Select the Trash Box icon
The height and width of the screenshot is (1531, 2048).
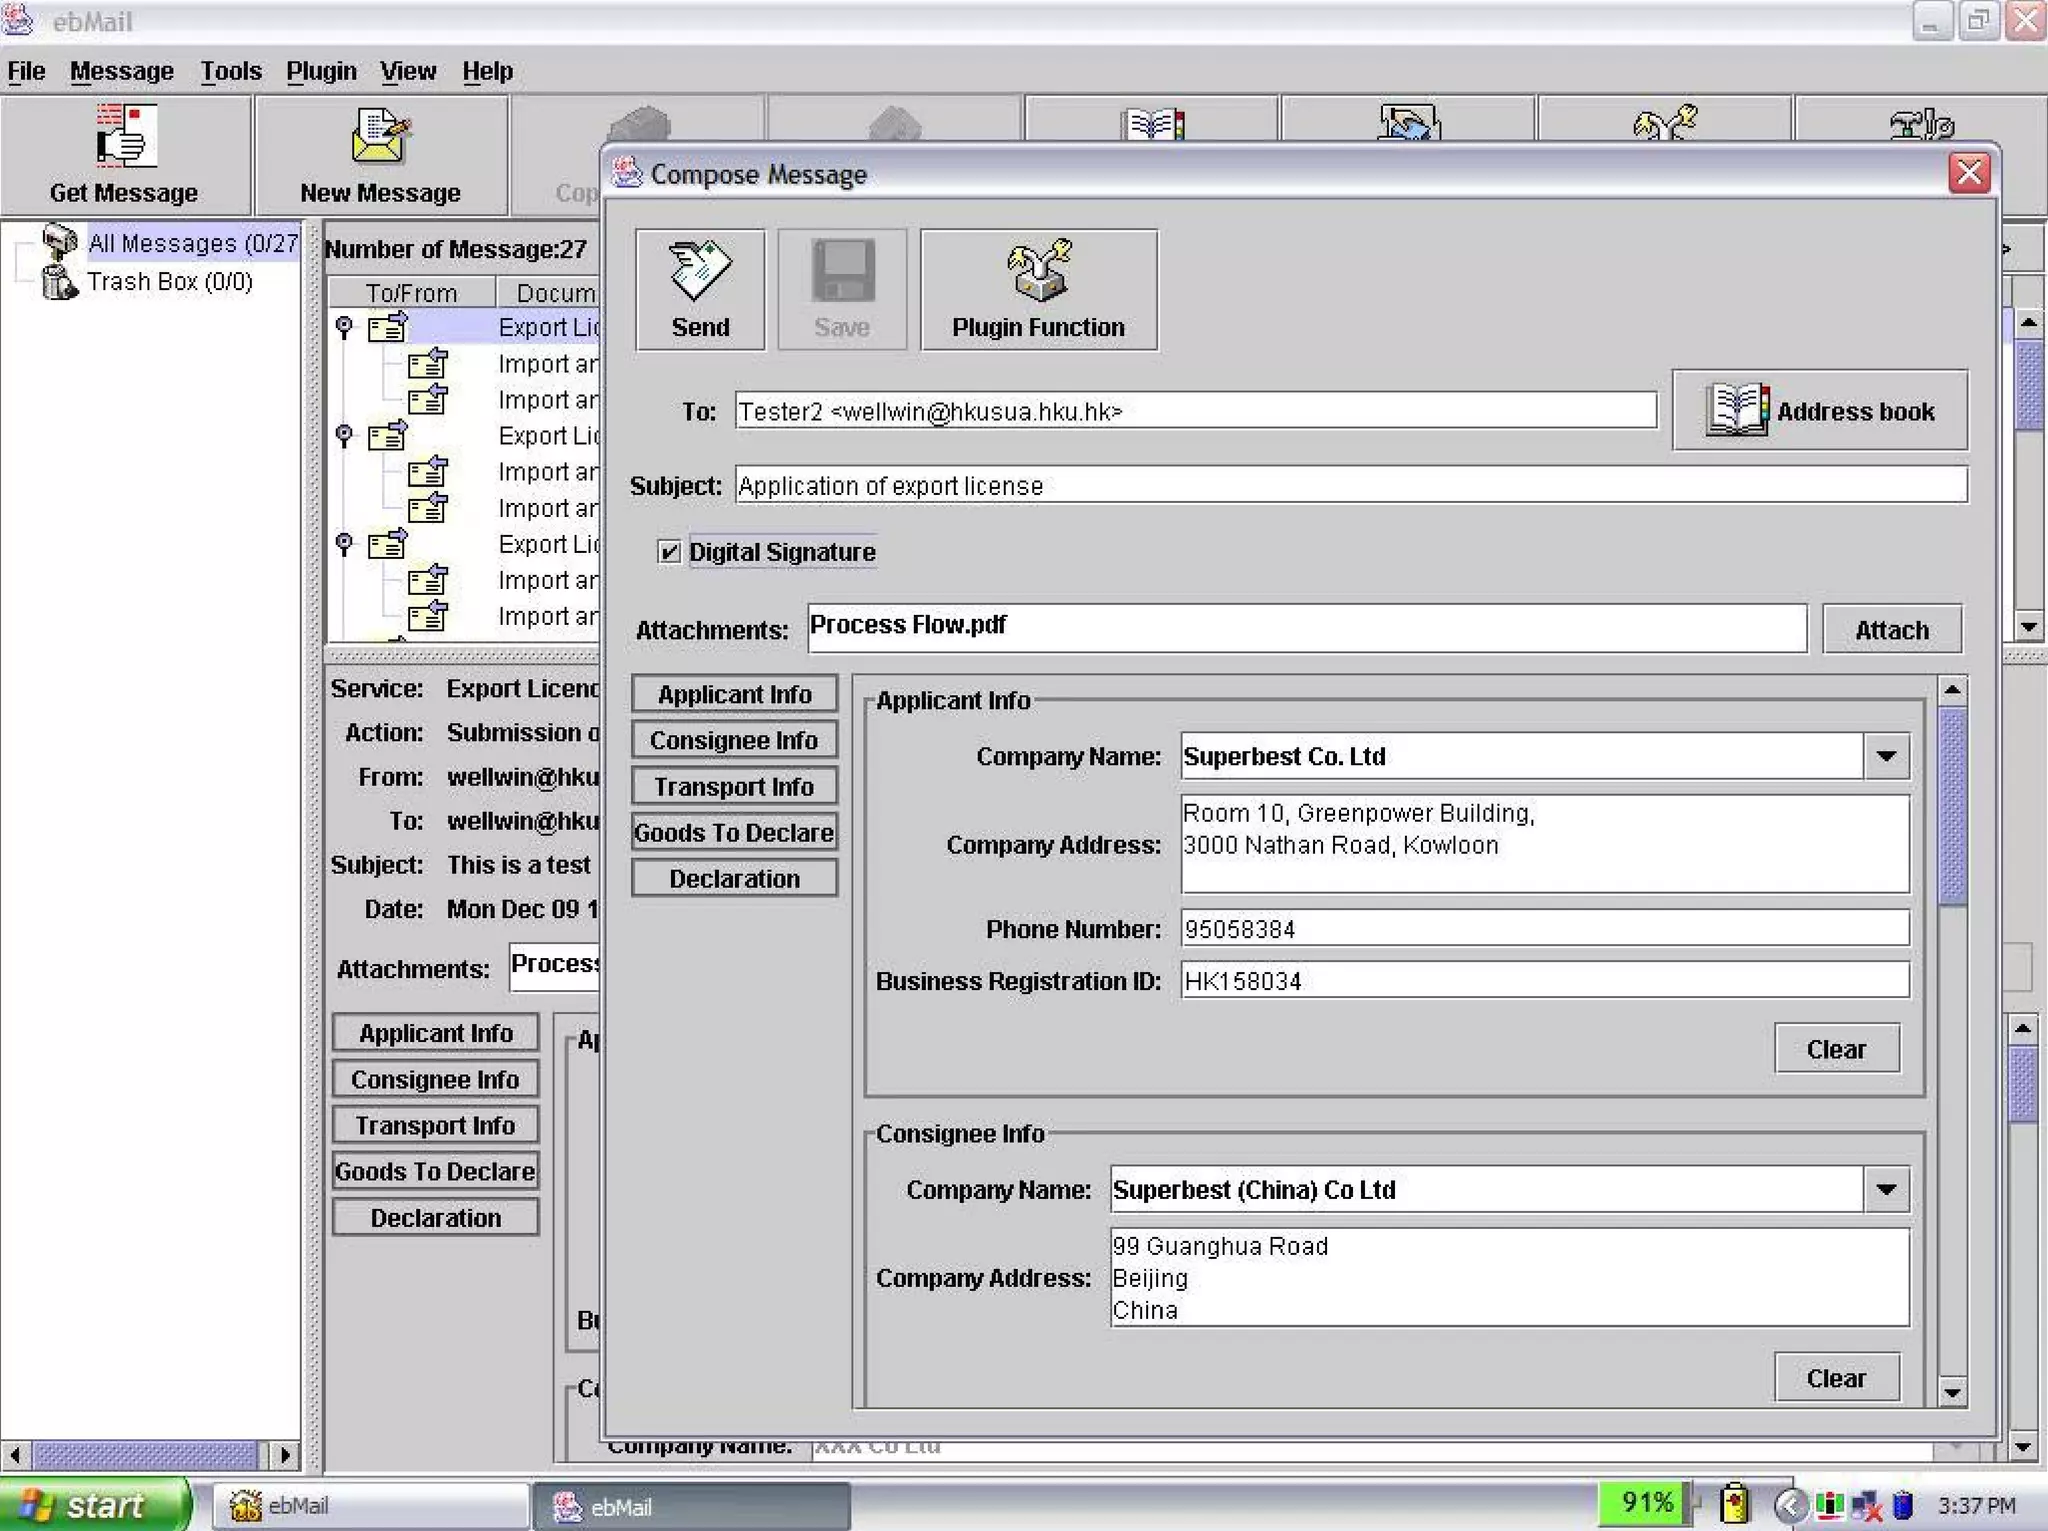60,282
